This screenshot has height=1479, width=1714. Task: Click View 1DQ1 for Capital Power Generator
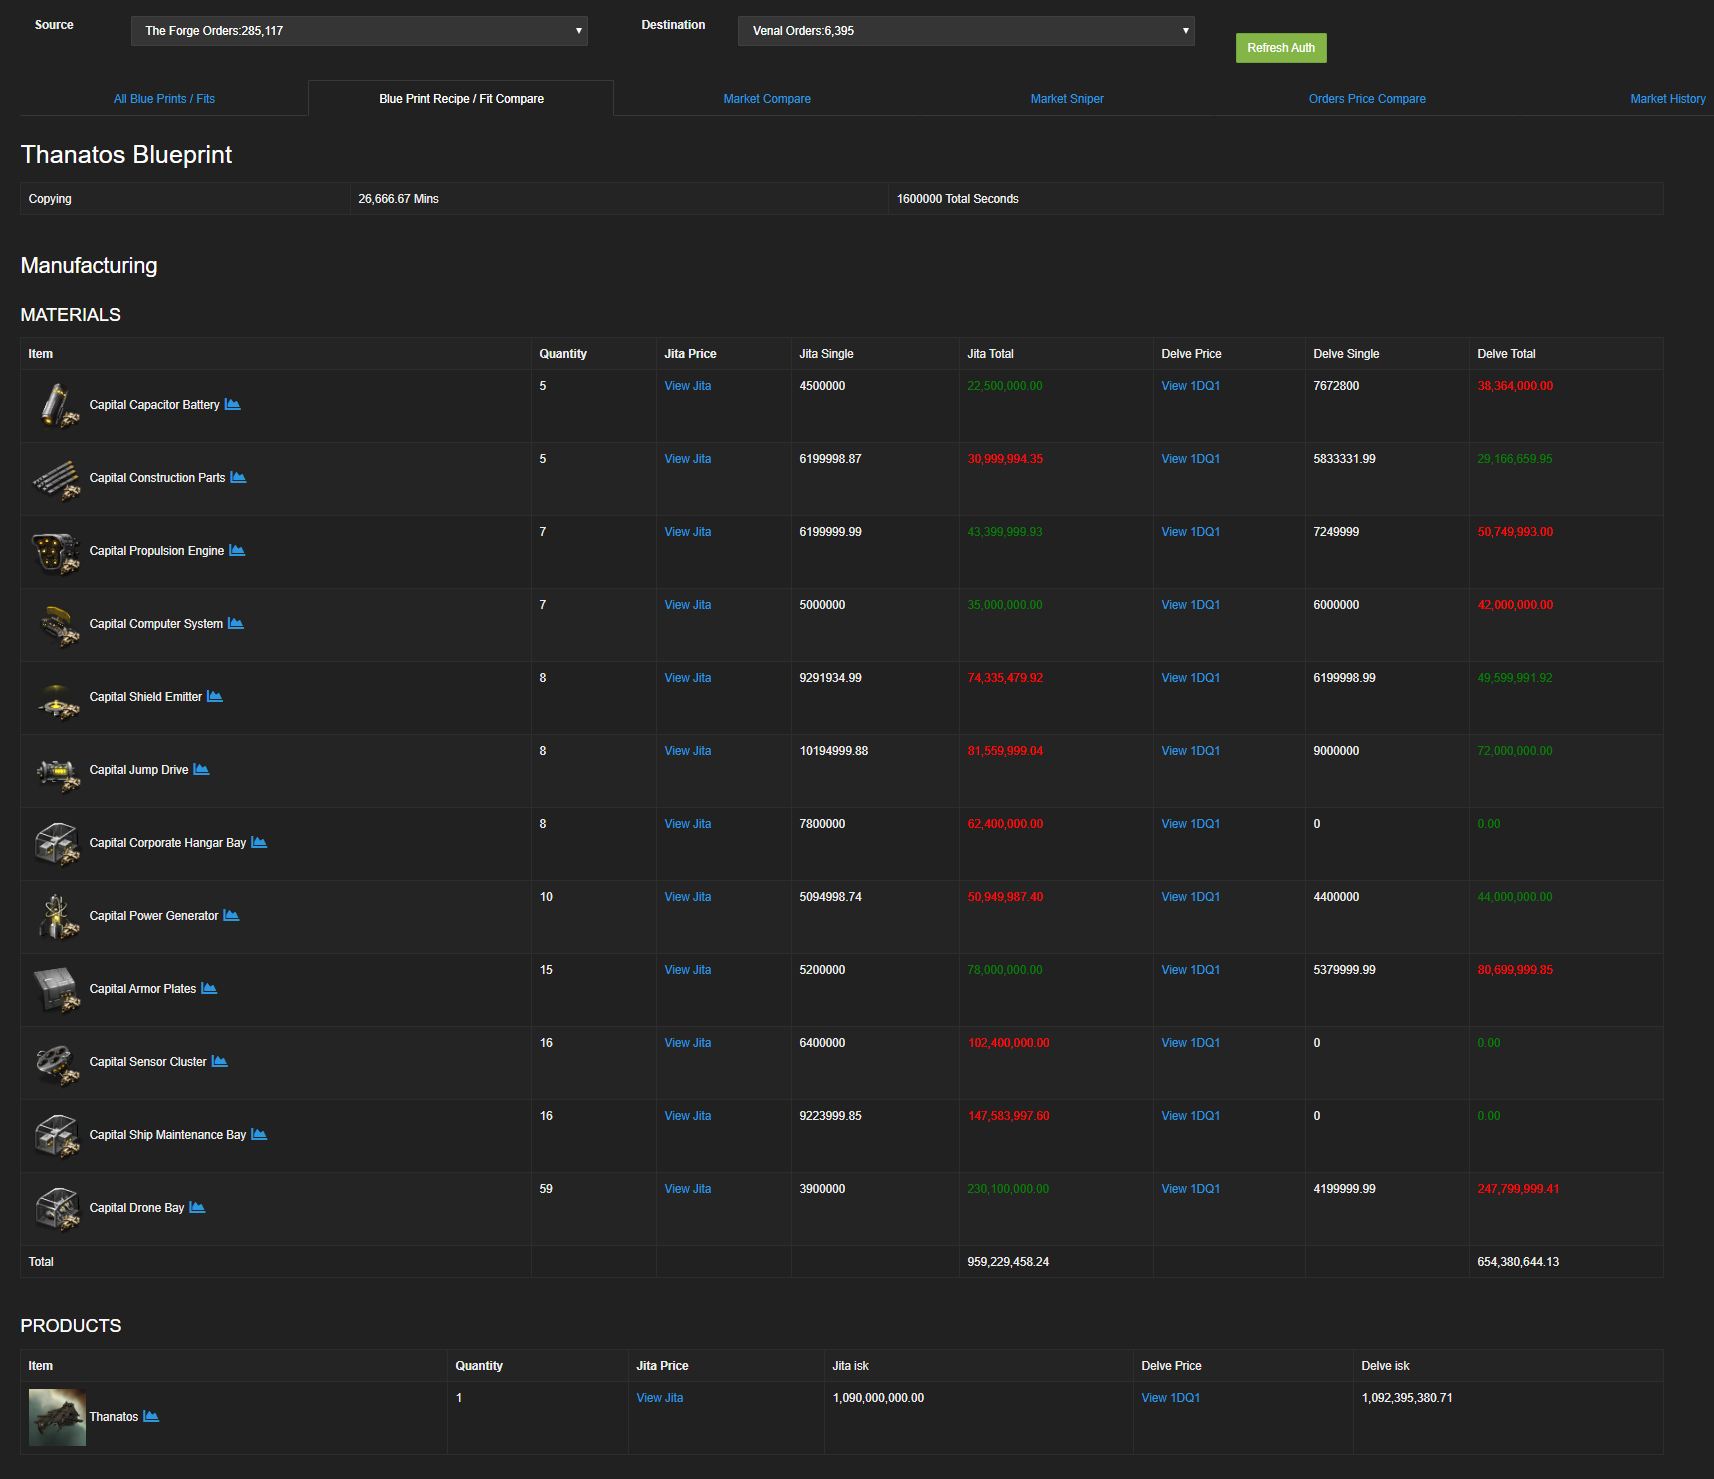click(x=1190, y=897)
